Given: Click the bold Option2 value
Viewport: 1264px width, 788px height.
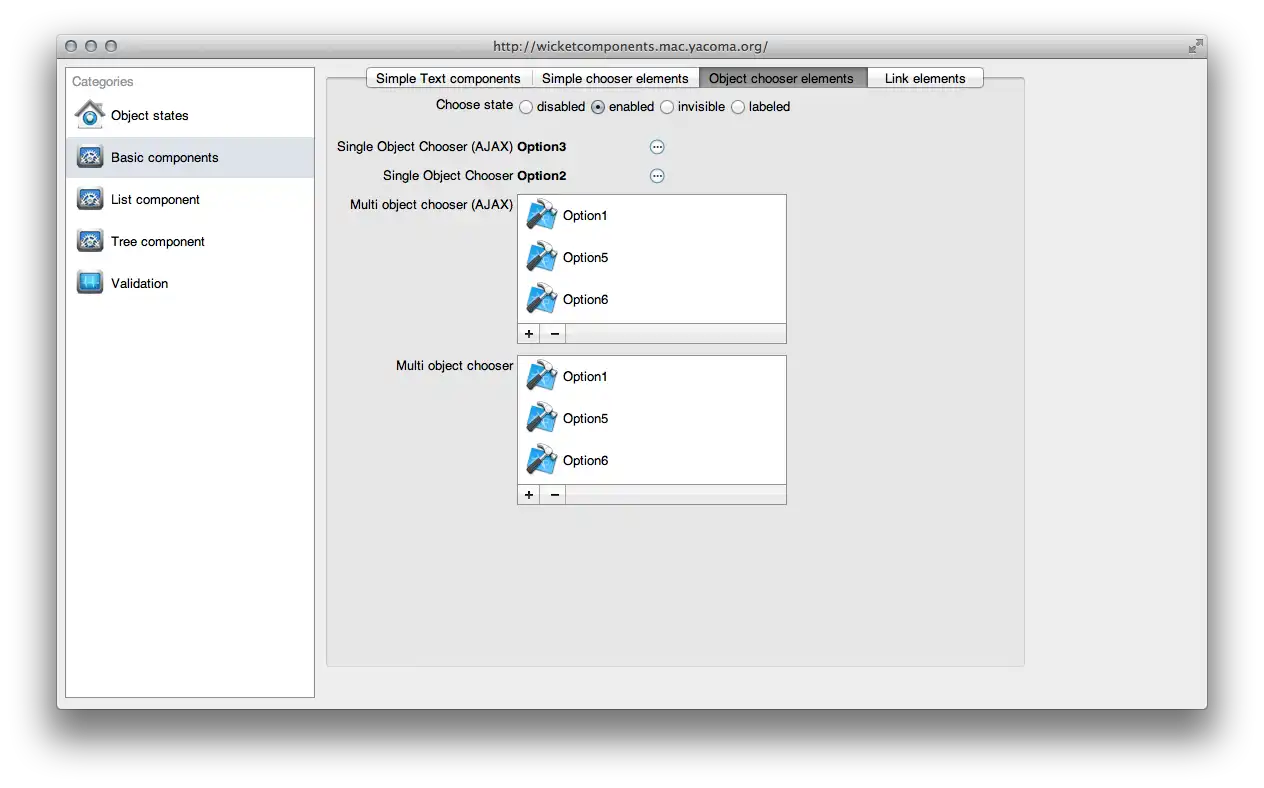Looking at the screenshot, I should tap(541, 176).
